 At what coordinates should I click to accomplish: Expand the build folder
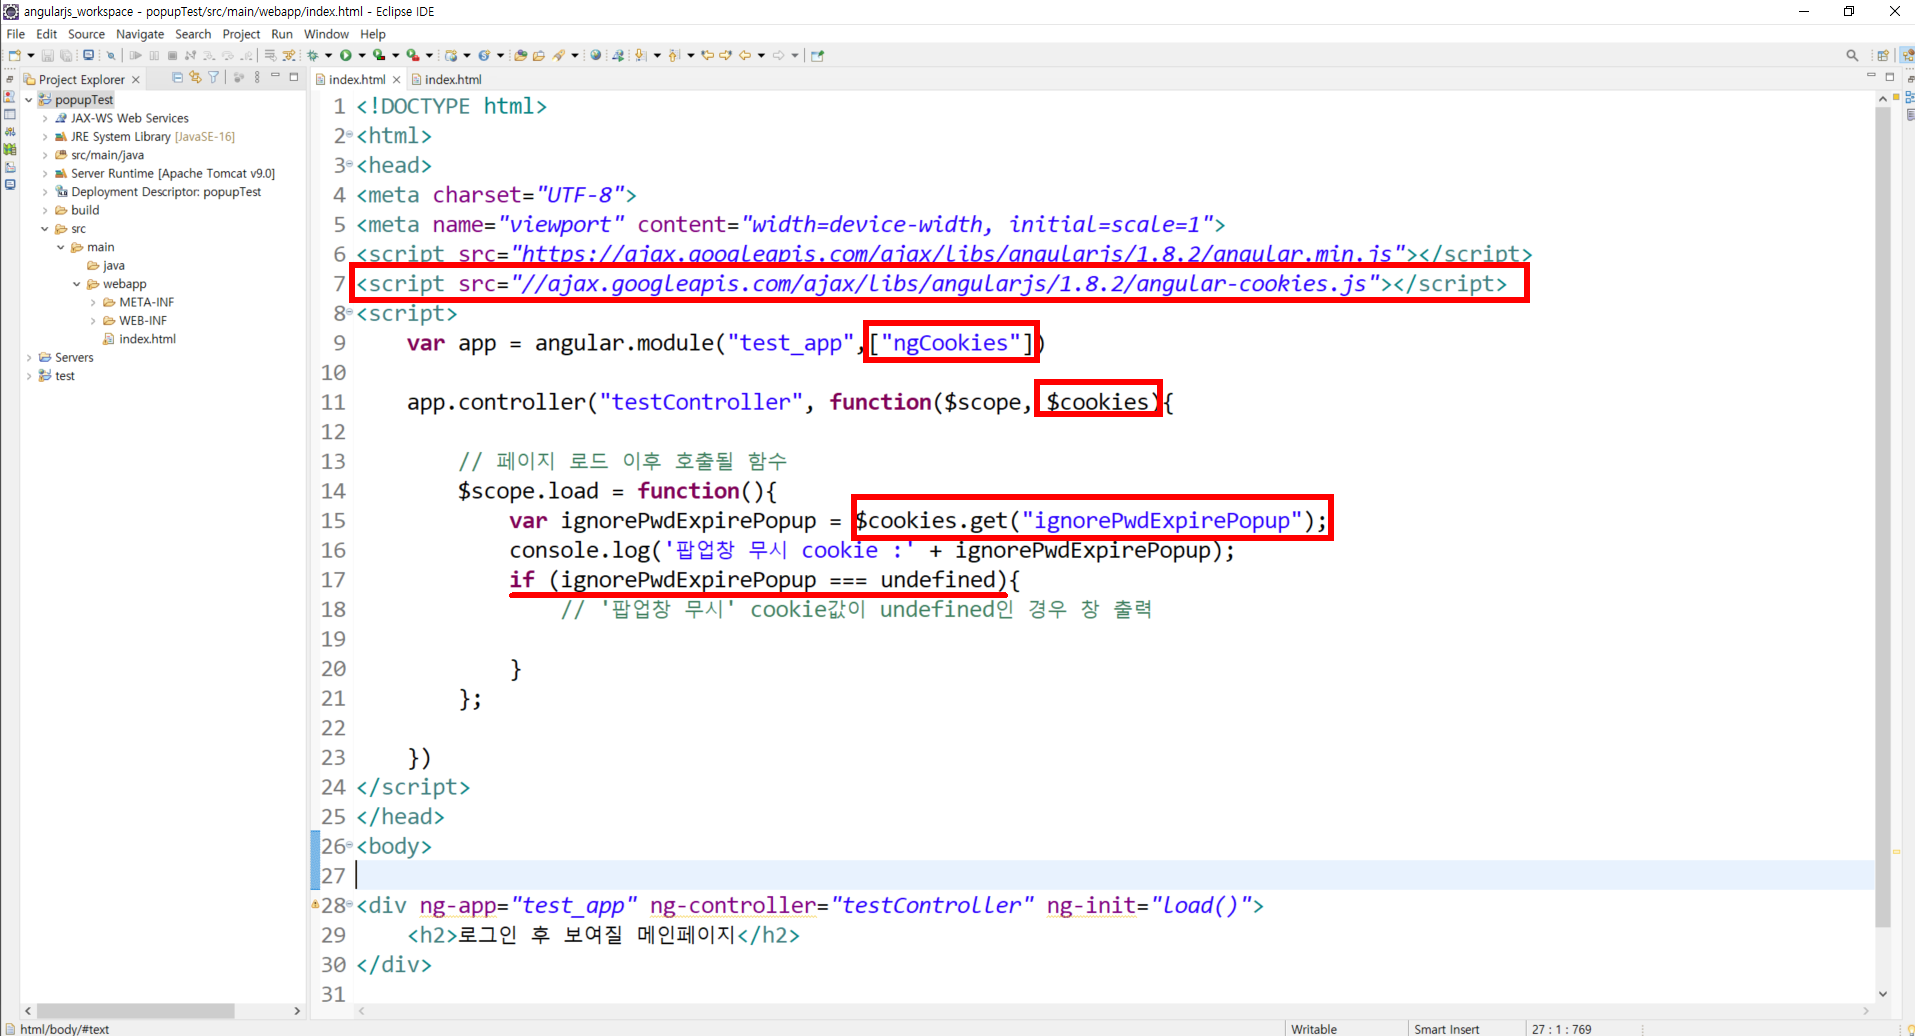[45, 211]
